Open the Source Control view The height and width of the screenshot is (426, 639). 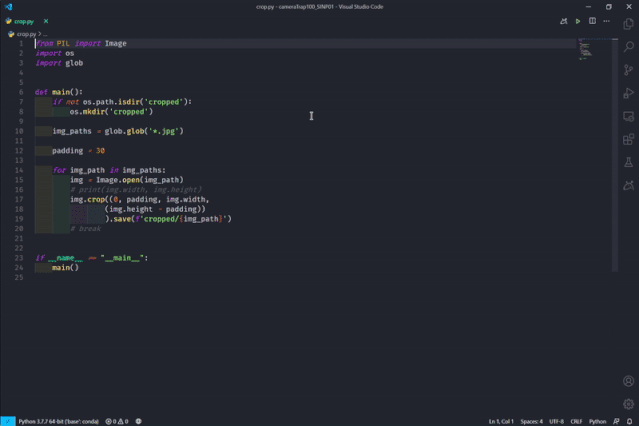pos(628,70)
